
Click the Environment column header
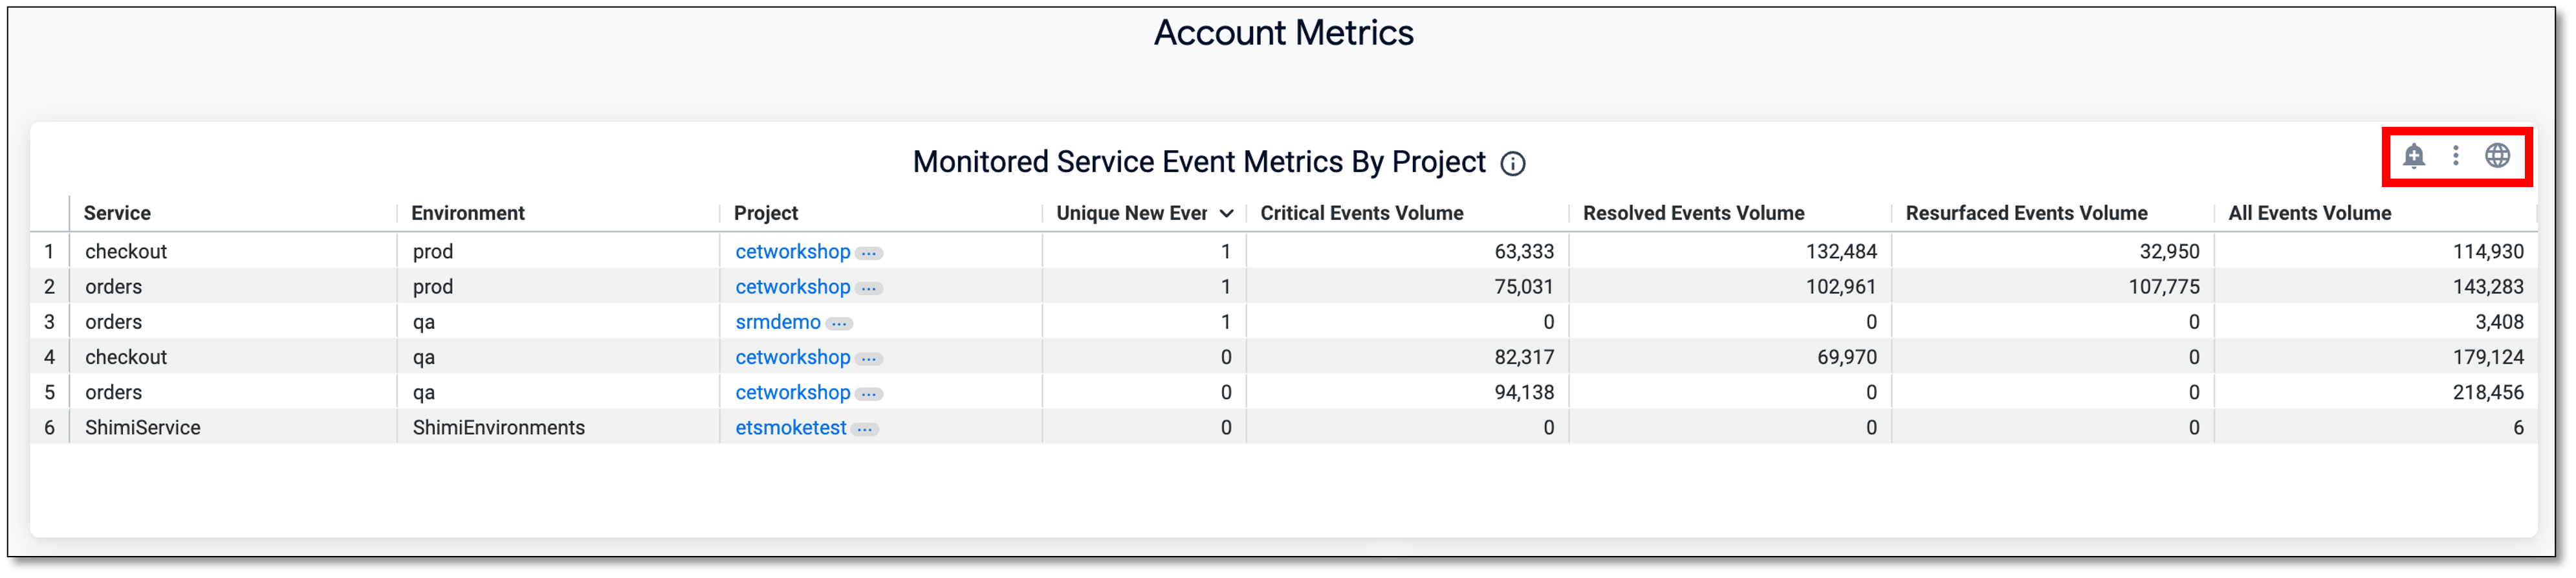pyautogui.click(x=467, y=213)
